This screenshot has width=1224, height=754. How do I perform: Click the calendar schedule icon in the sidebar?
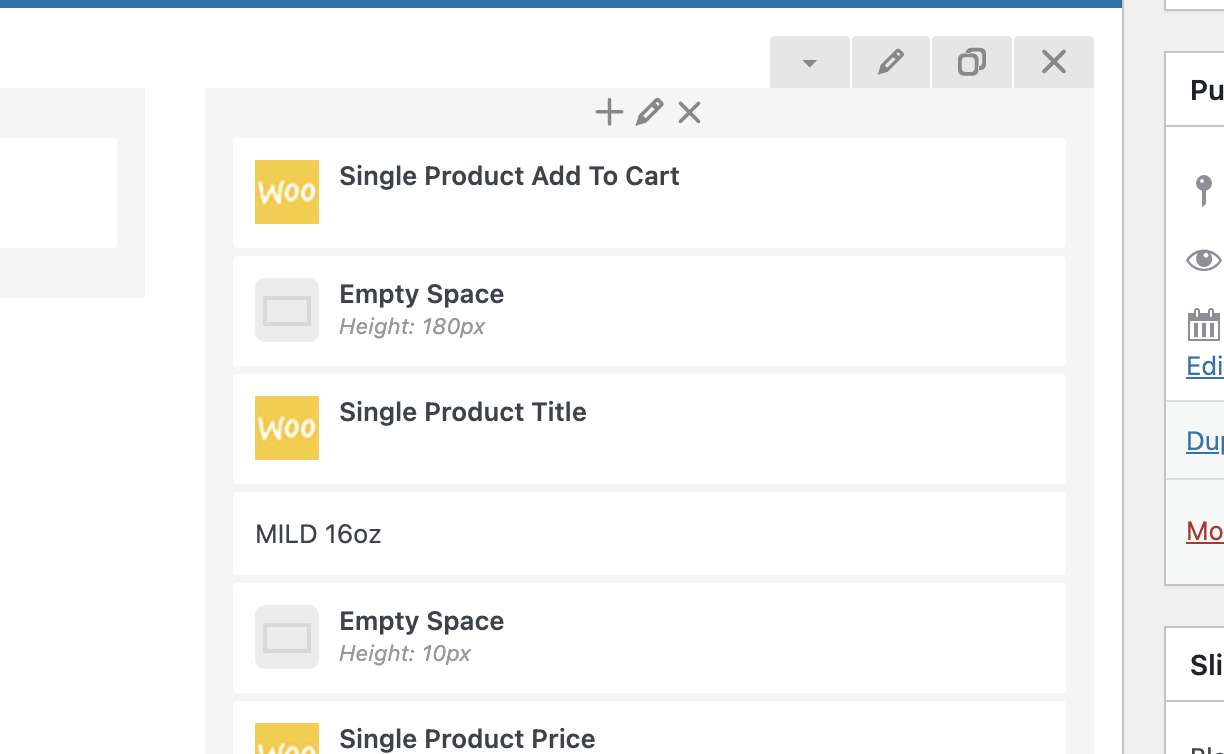tap(1204, 325)
